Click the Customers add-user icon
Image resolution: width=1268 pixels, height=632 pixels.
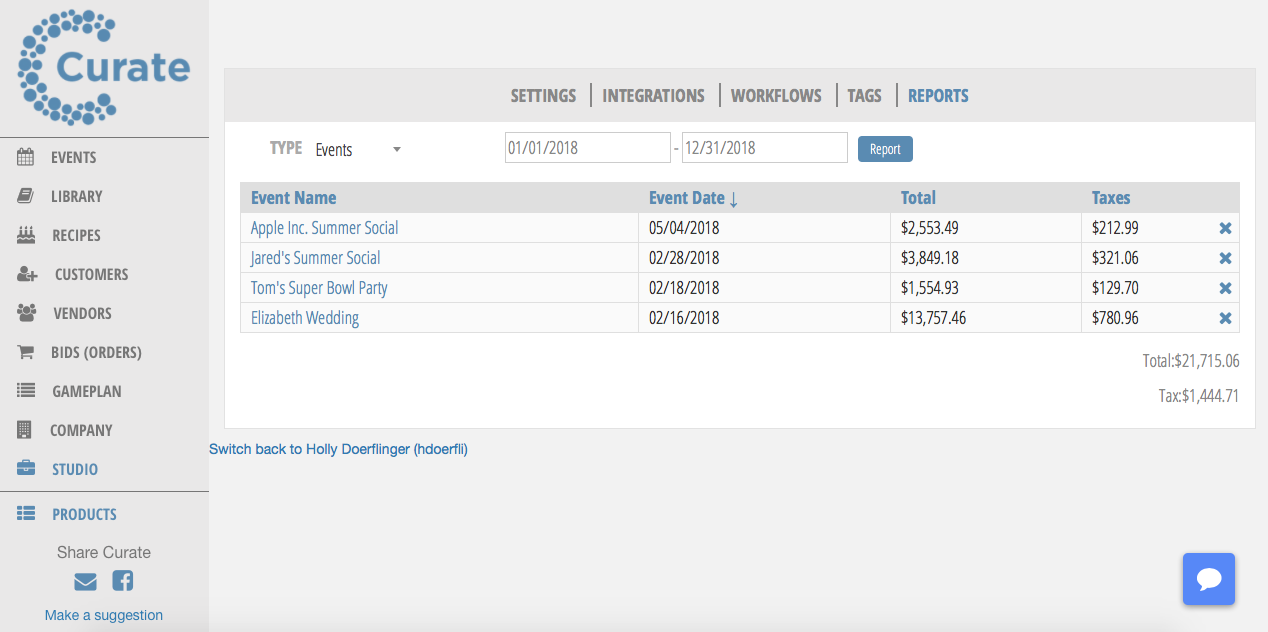pyautogui.click(x=27, y=274)
